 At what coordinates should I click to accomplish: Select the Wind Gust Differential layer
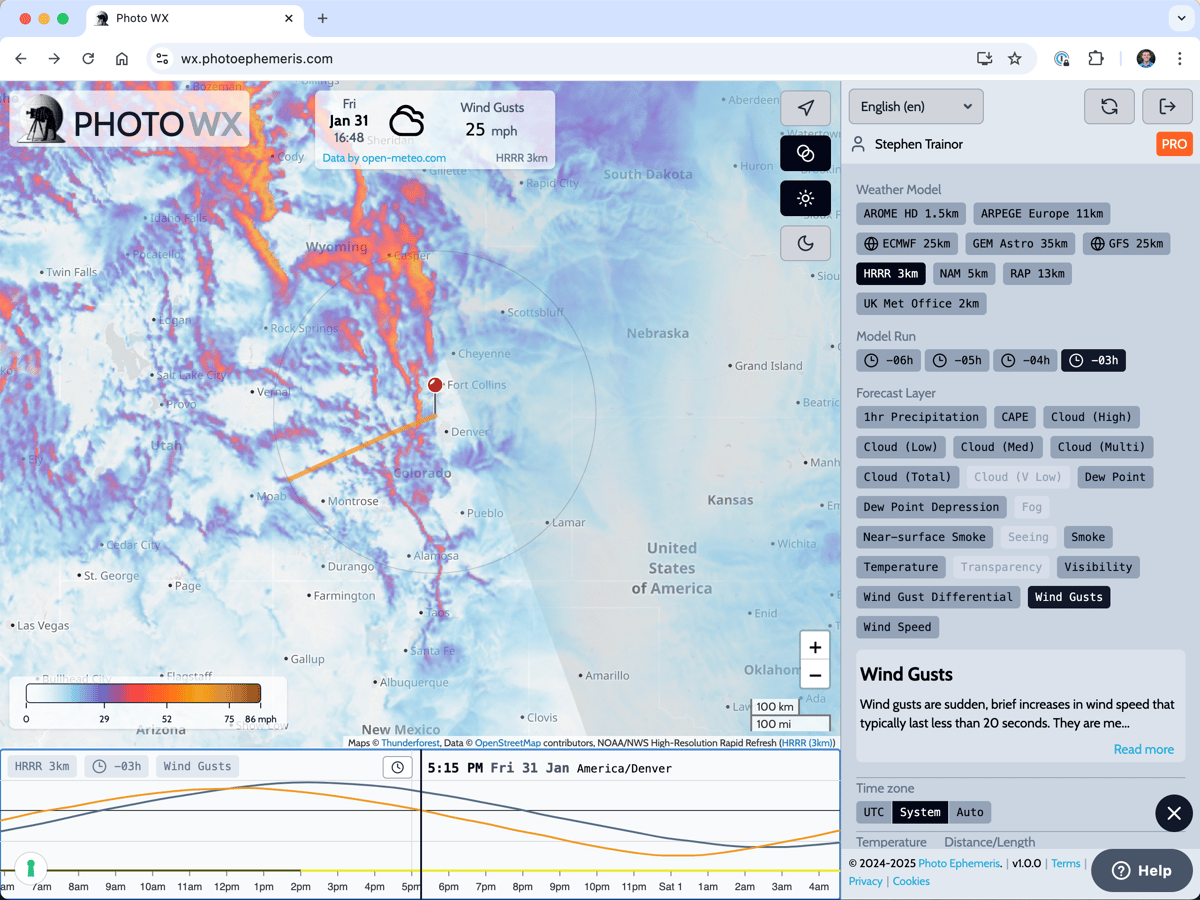click(x=938, y=597)
